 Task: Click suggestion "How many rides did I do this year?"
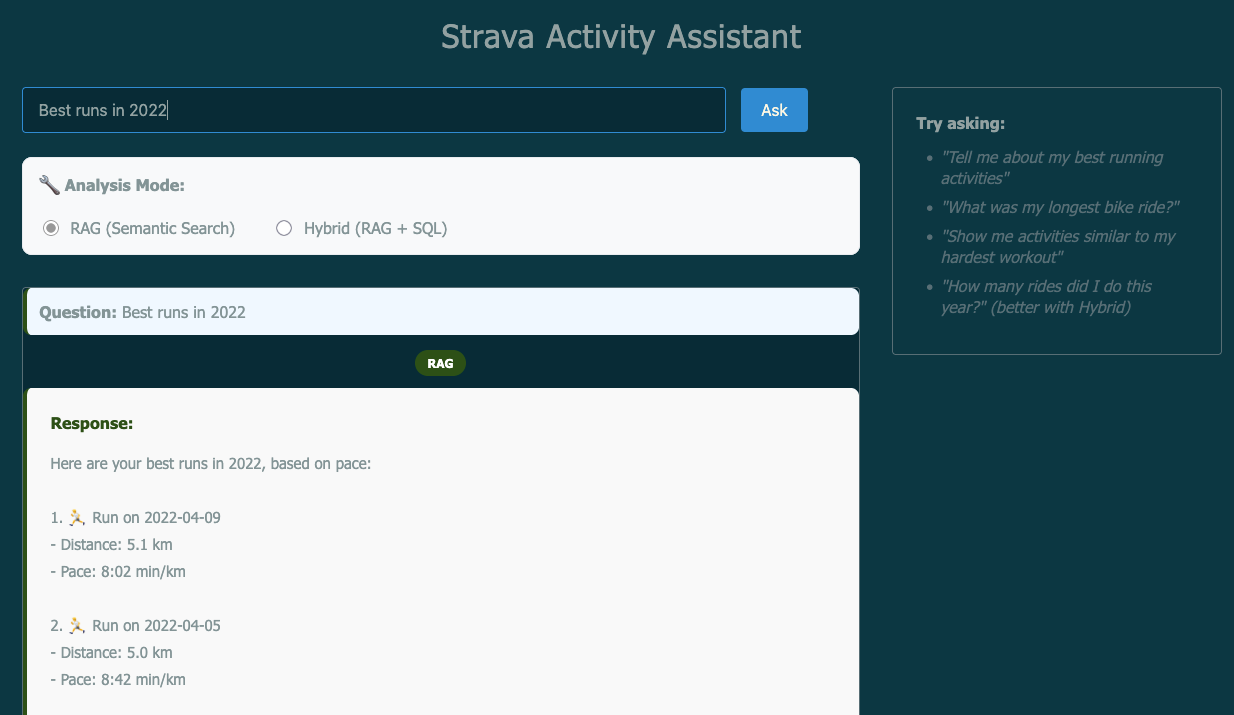pyautogui.click(x=1045, y=296)
